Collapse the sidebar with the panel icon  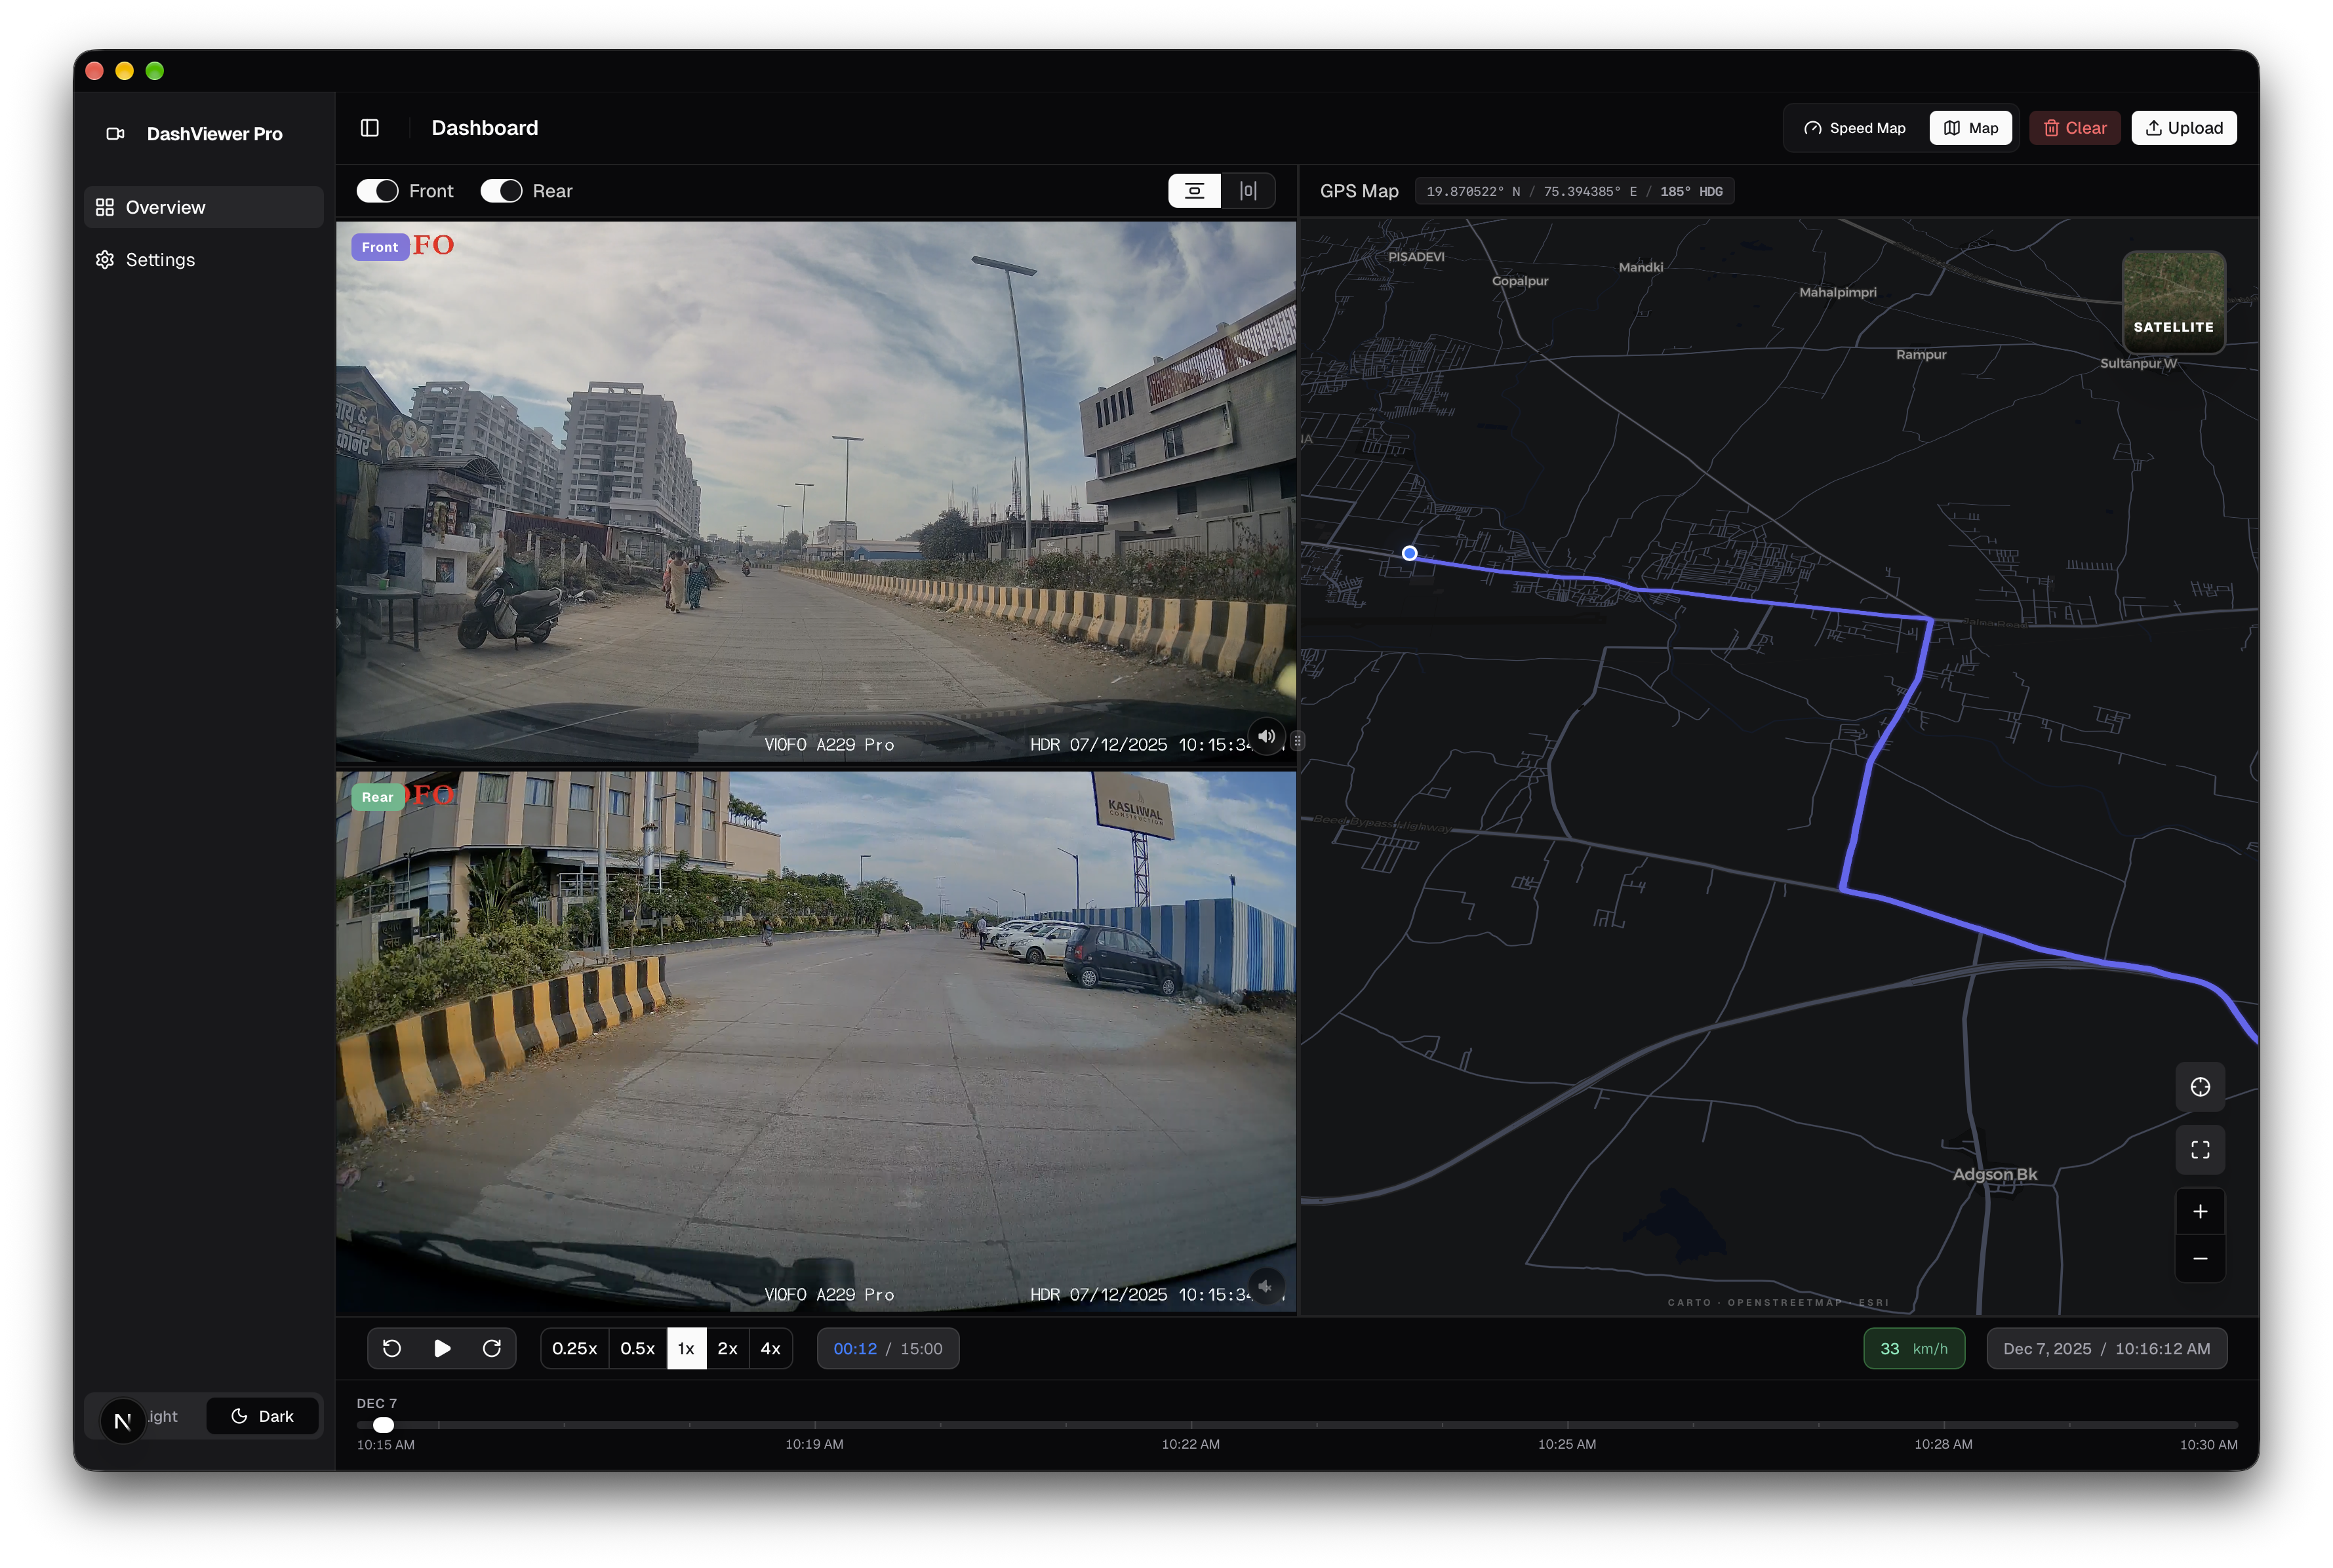click(369, 128)
